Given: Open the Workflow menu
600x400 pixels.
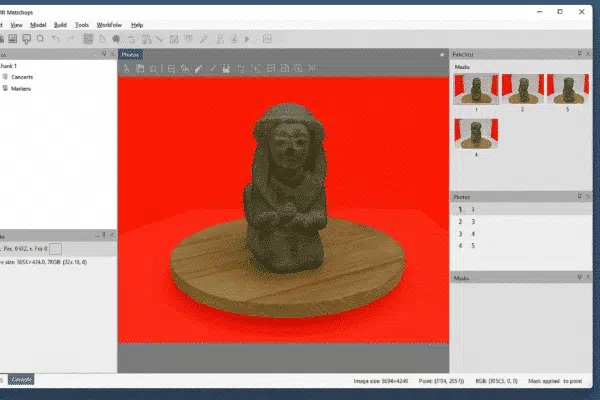Looking at the screenshot, I should (110, 24).
